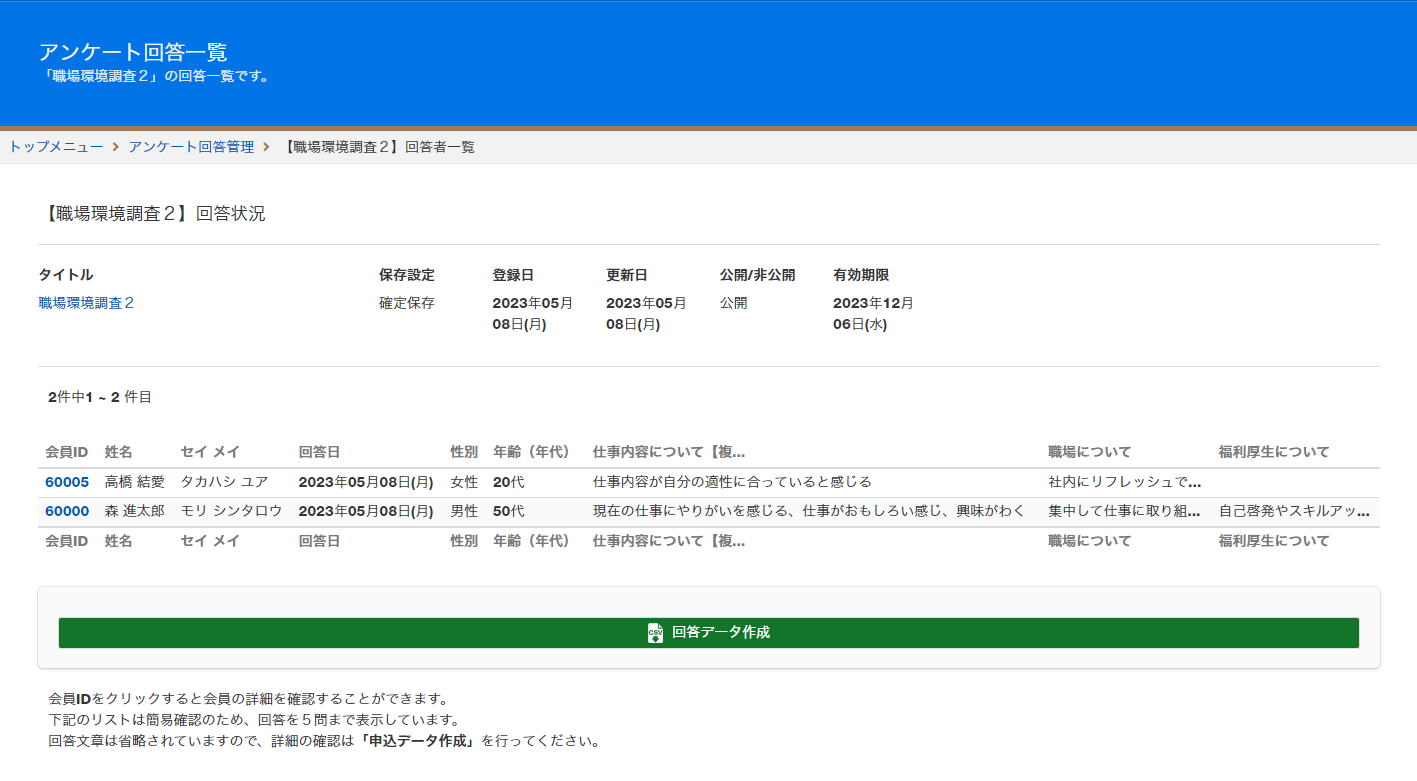Click section title 【職場環境調査２】回答状況
Screen dimensions: 1417x781
pyautogui.click(x=152, y=213)
